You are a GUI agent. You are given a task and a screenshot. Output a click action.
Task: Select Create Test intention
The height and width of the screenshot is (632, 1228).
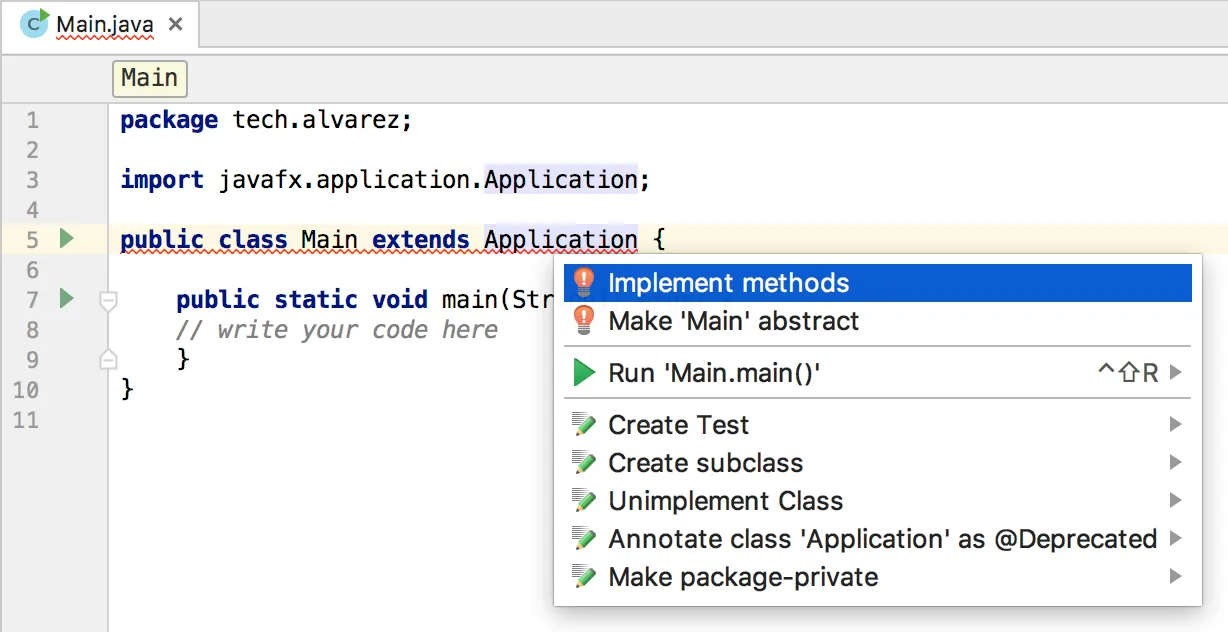point(877,425)
